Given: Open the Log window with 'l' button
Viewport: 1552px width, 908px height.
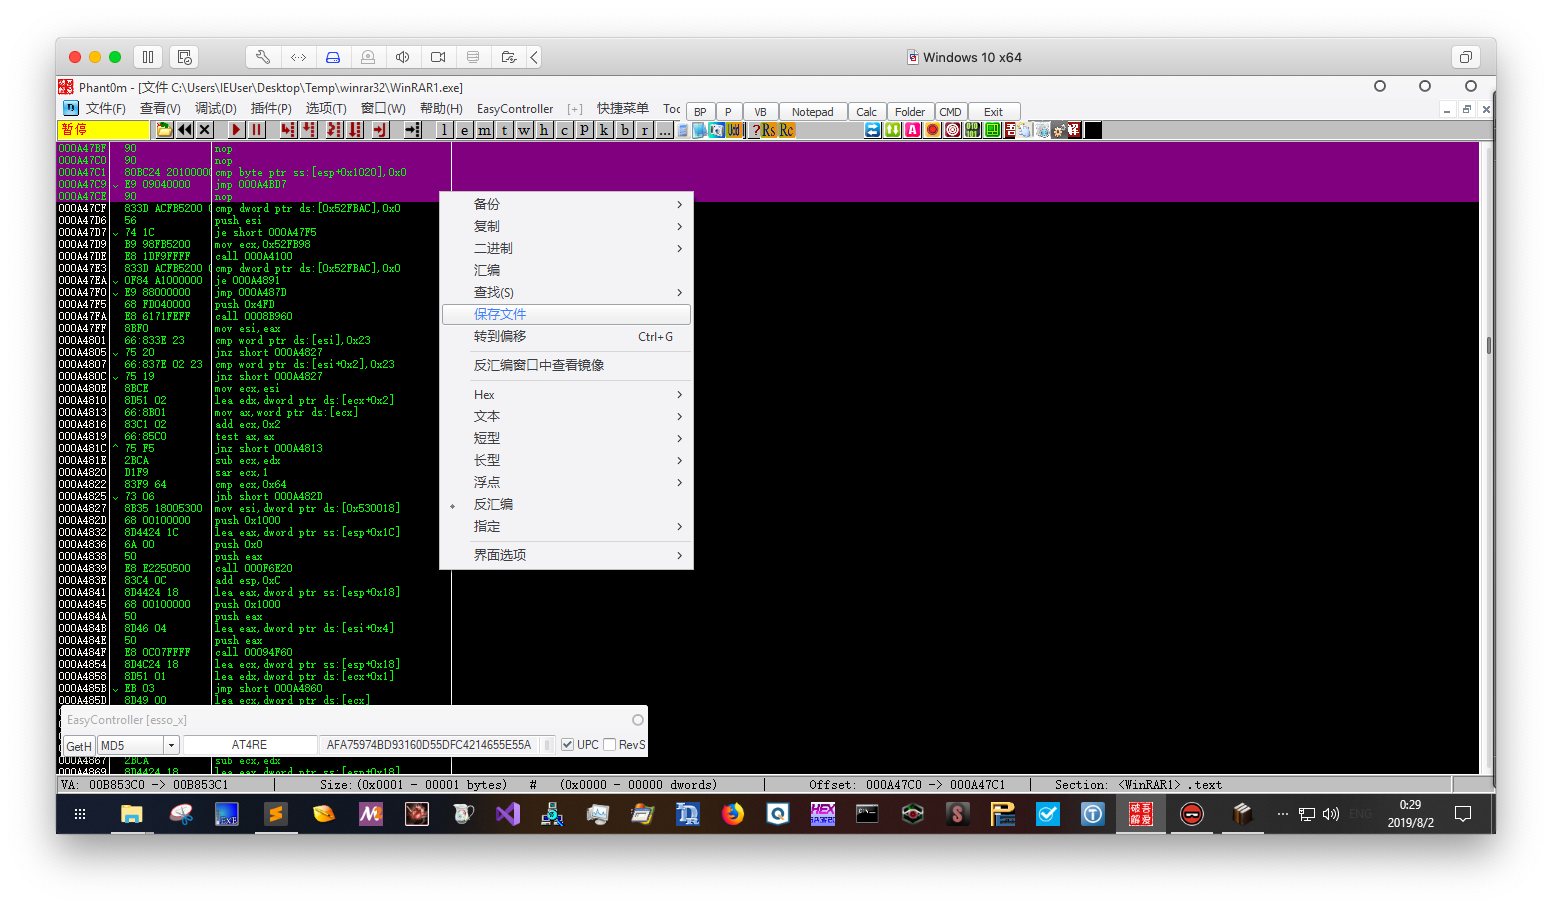Looking at the screenshot, I should (x=444, y=130).
